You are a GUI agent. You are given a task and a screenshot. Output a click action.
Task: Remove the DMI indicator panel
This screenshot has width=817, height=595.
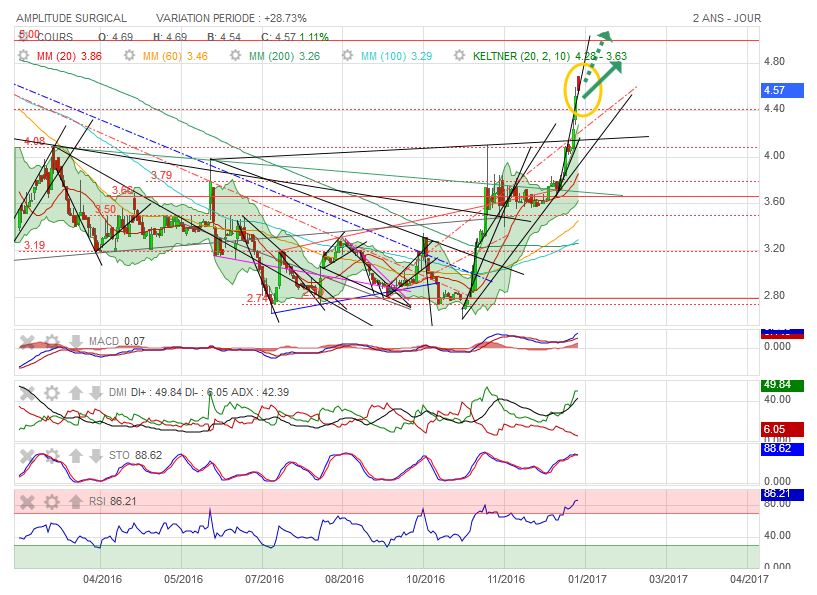point(27,392)
